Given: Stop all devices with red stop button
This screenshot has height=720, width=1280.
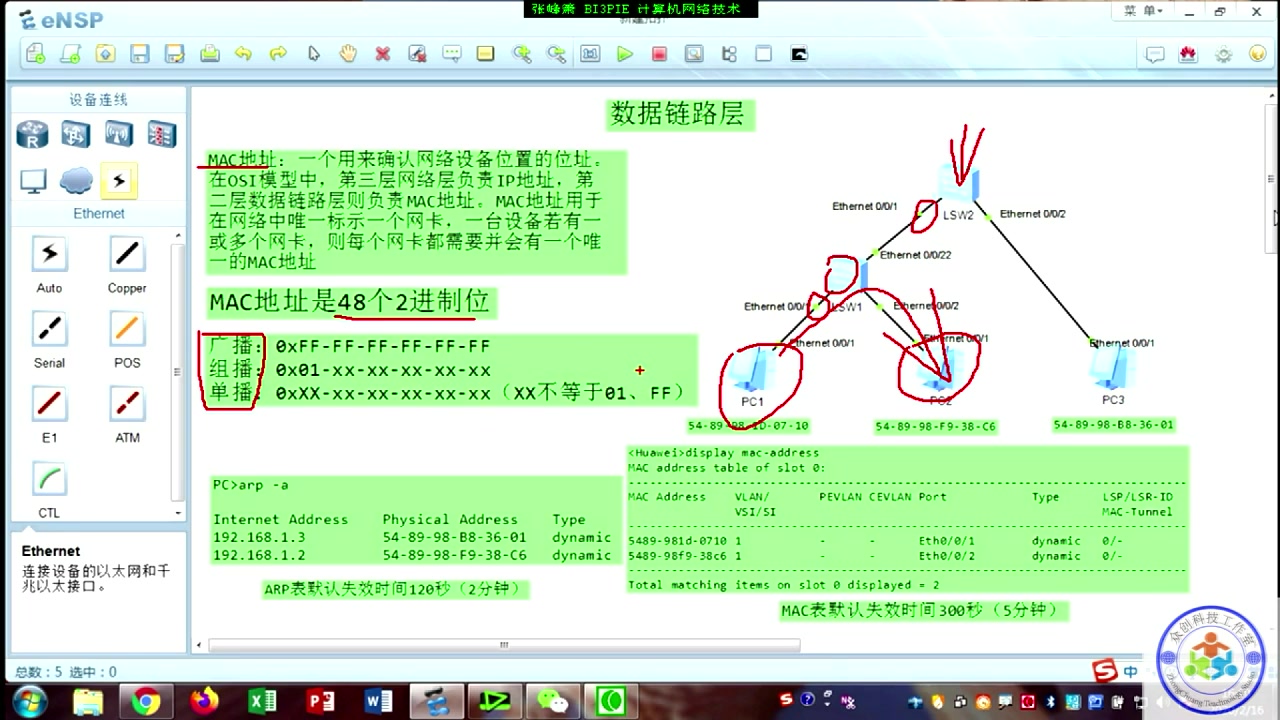Looking at the screenshot, I should (659, 54).
